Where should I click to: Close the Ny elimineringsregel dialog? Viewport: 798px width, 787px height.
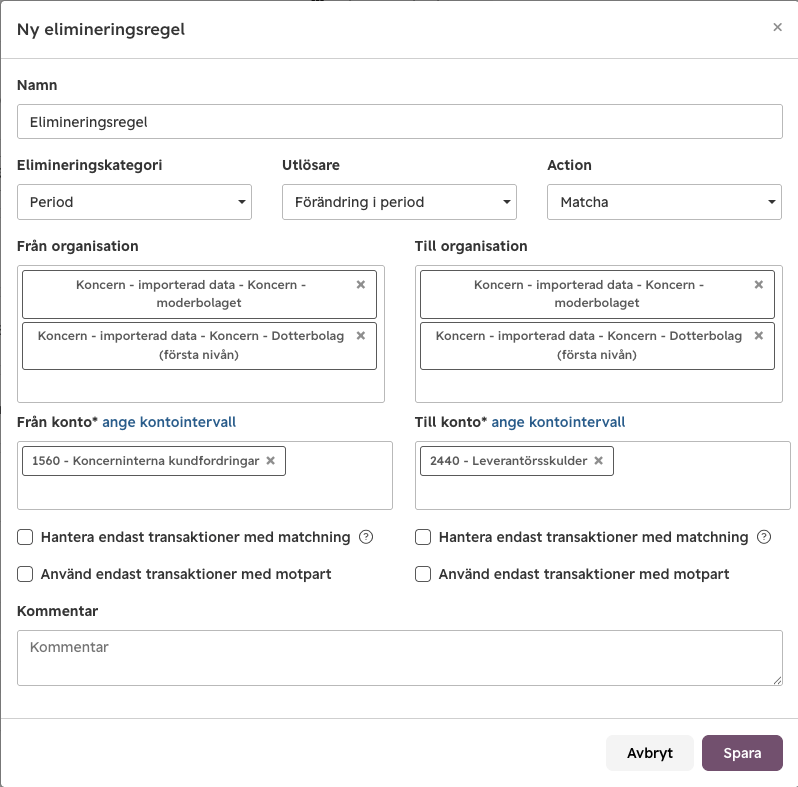coord(777,27)
